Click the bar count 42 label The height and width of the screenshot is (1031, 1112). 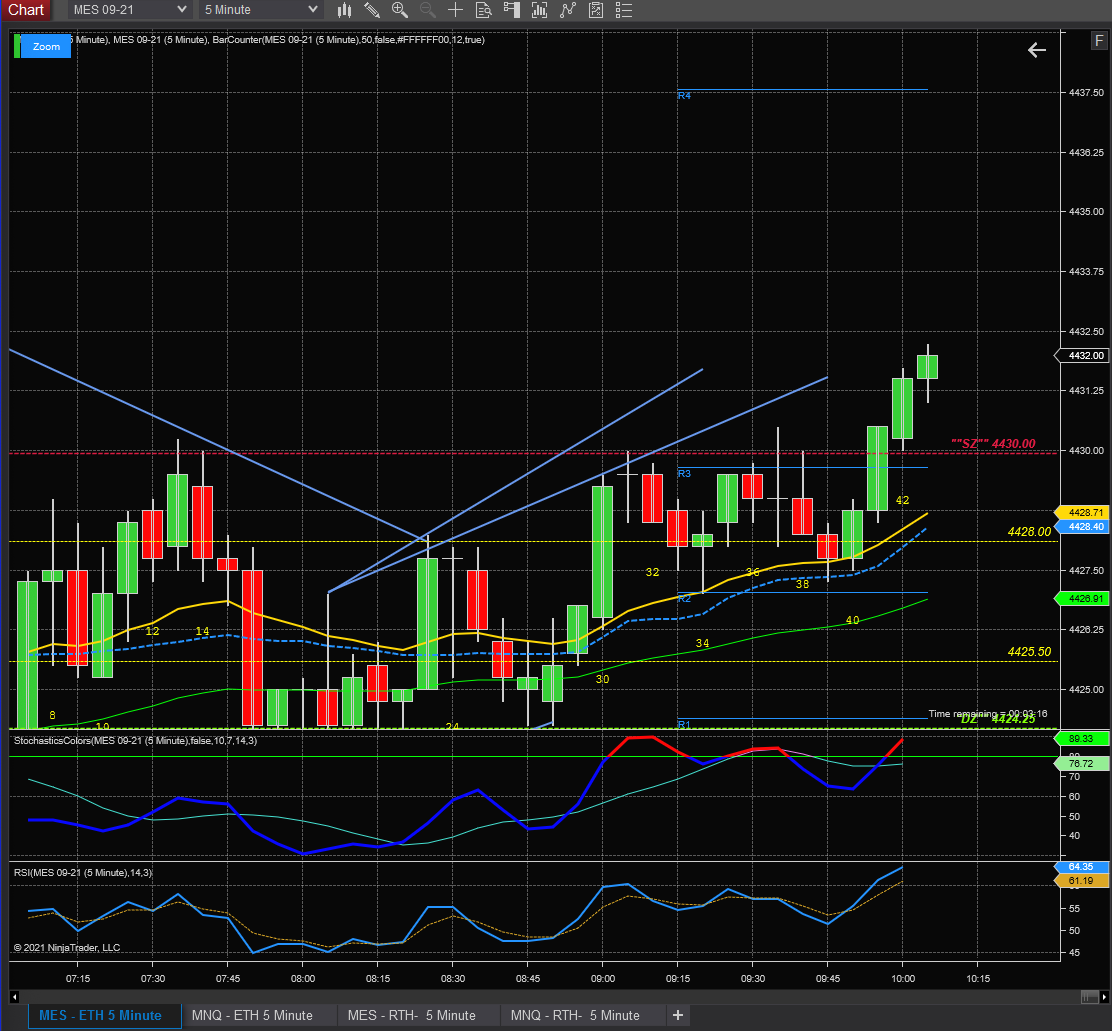(902, 500)
